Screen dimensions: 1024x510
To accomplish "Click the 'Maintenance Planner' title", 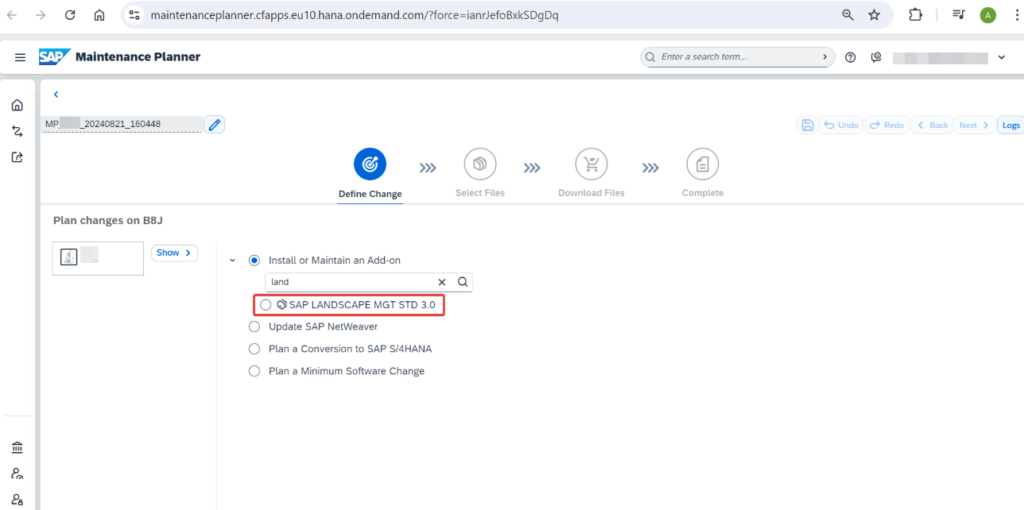I will tap(138, 57).
